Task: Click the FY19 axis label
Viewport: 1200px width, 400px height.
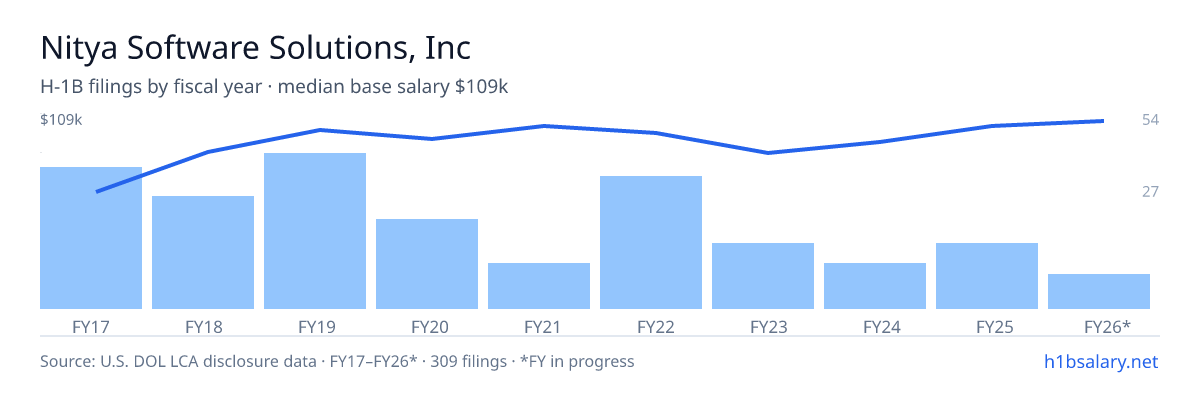Action: (315, 326)
